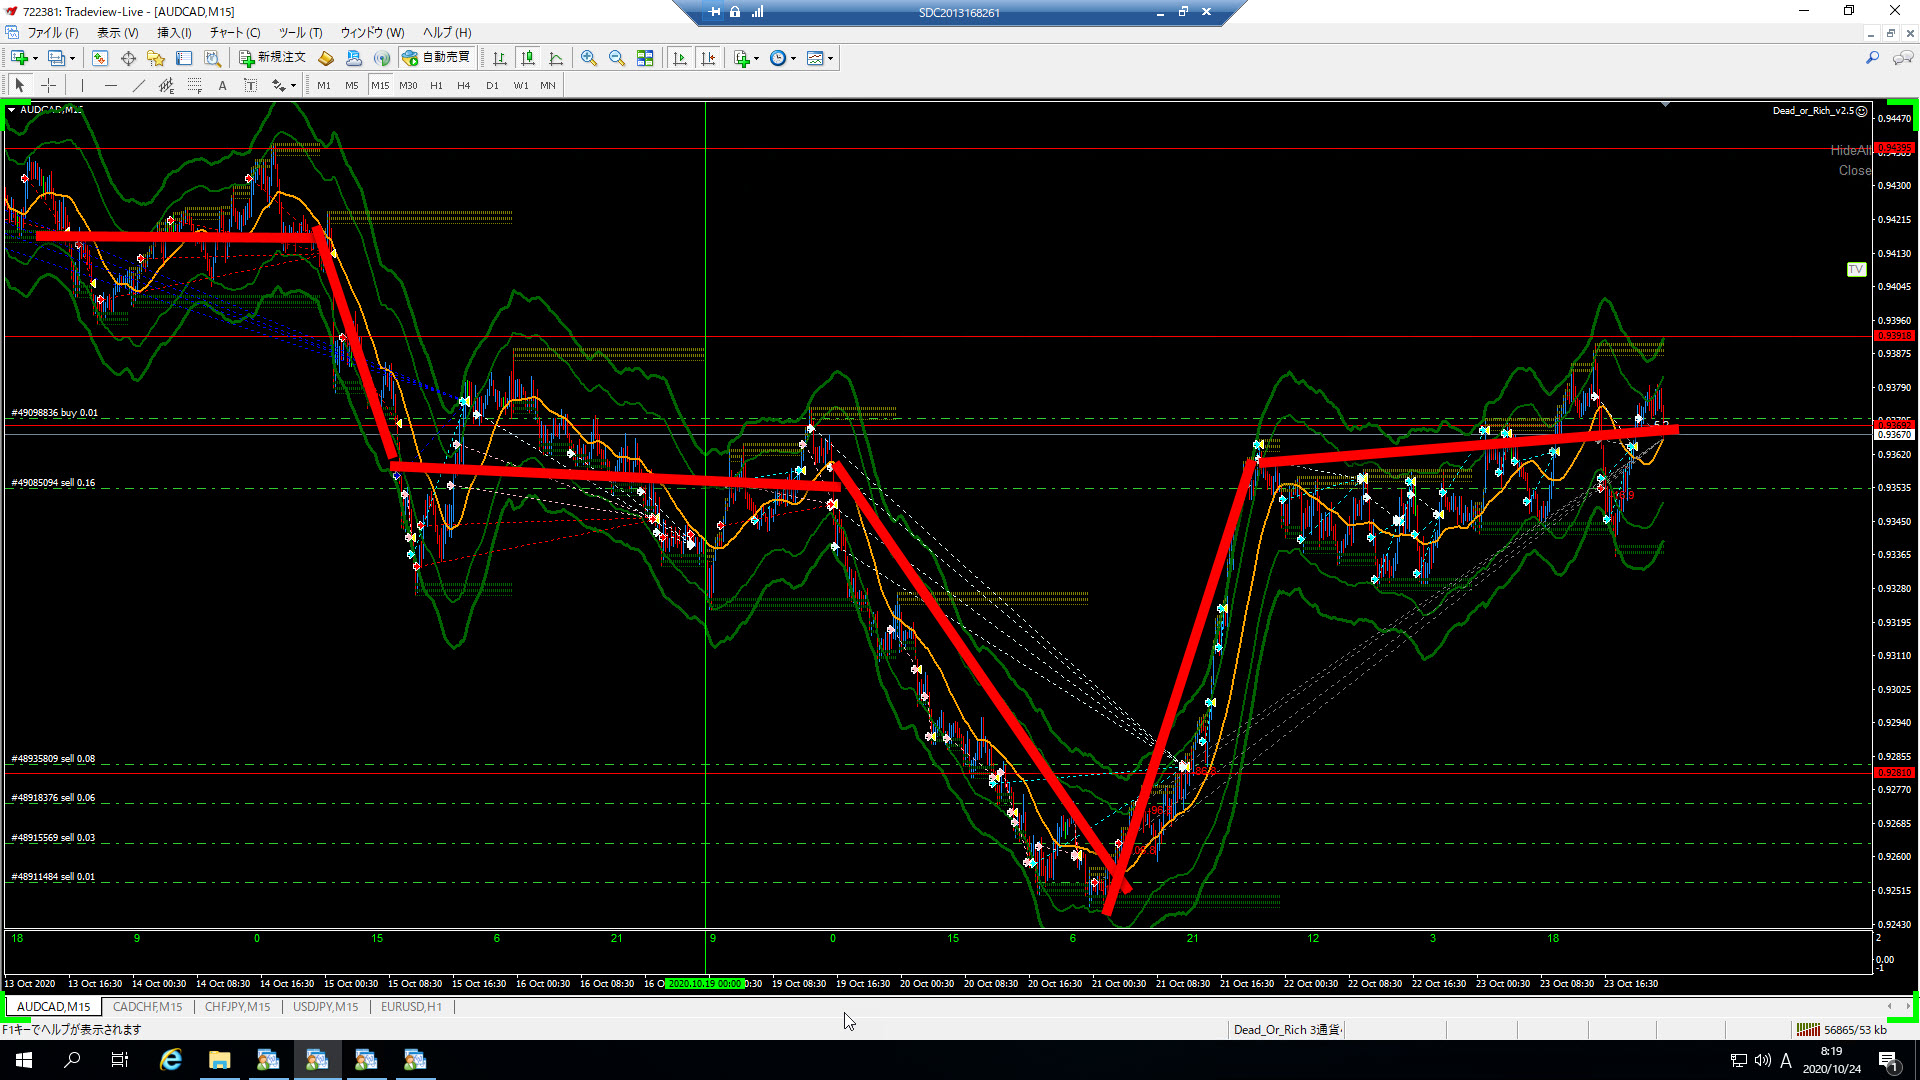Select the crosshair cursor mode
Screen dimensions: 1920x1080
[x=48, y=85]
